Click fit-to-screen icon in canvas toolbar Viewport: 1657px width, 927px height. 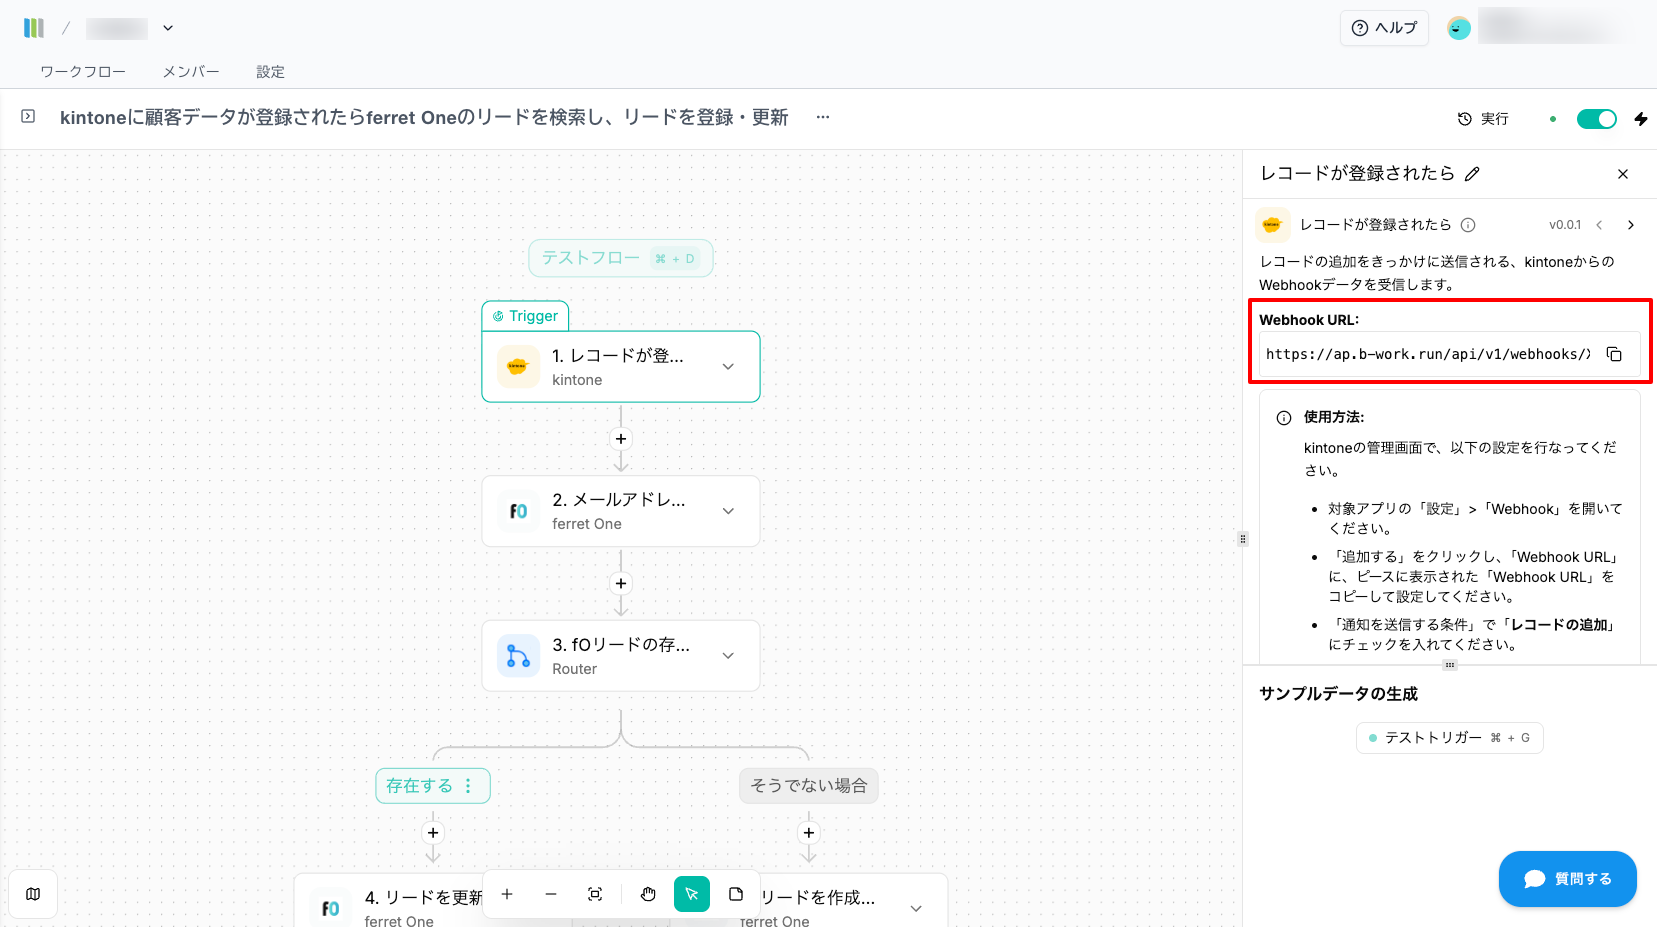click(595, 894)
